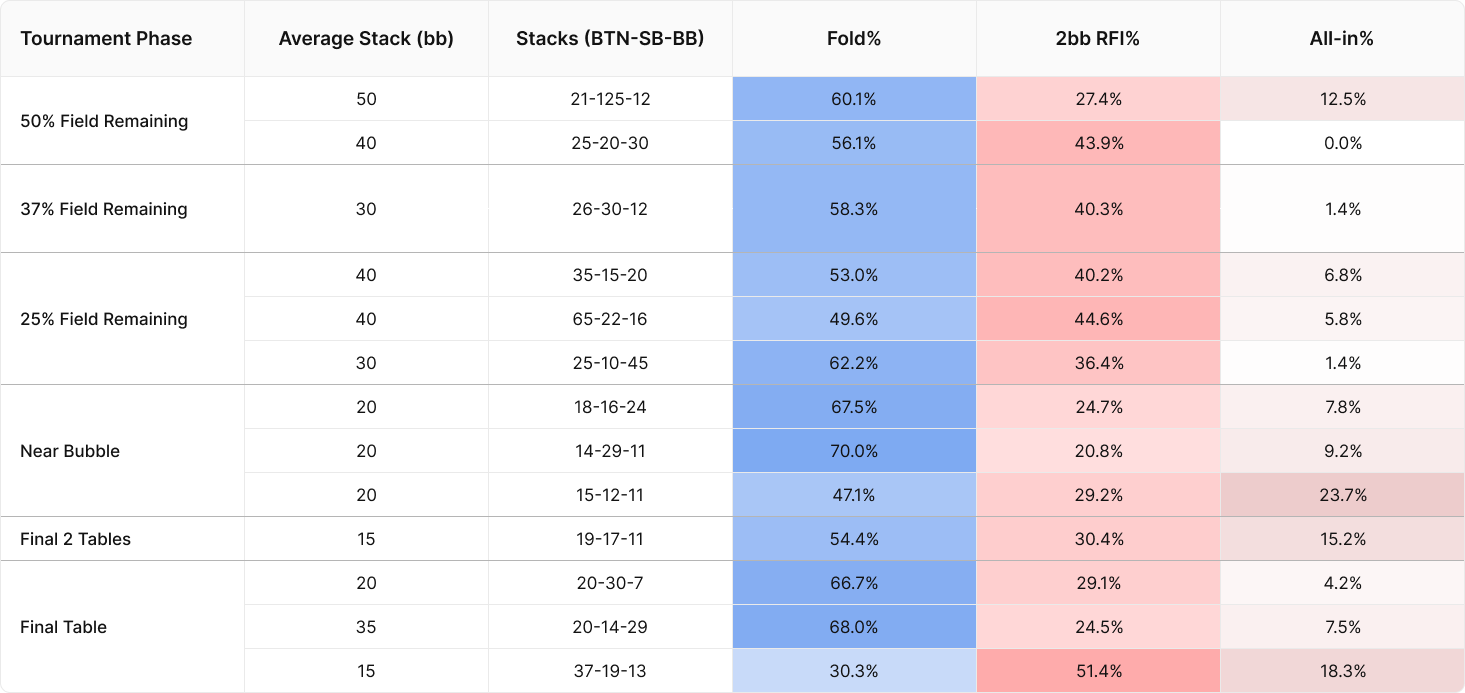Viewport: 1465px width, 693px height.
Task: Click the Near Bubble phase label
Action: (x=70, y=451)
